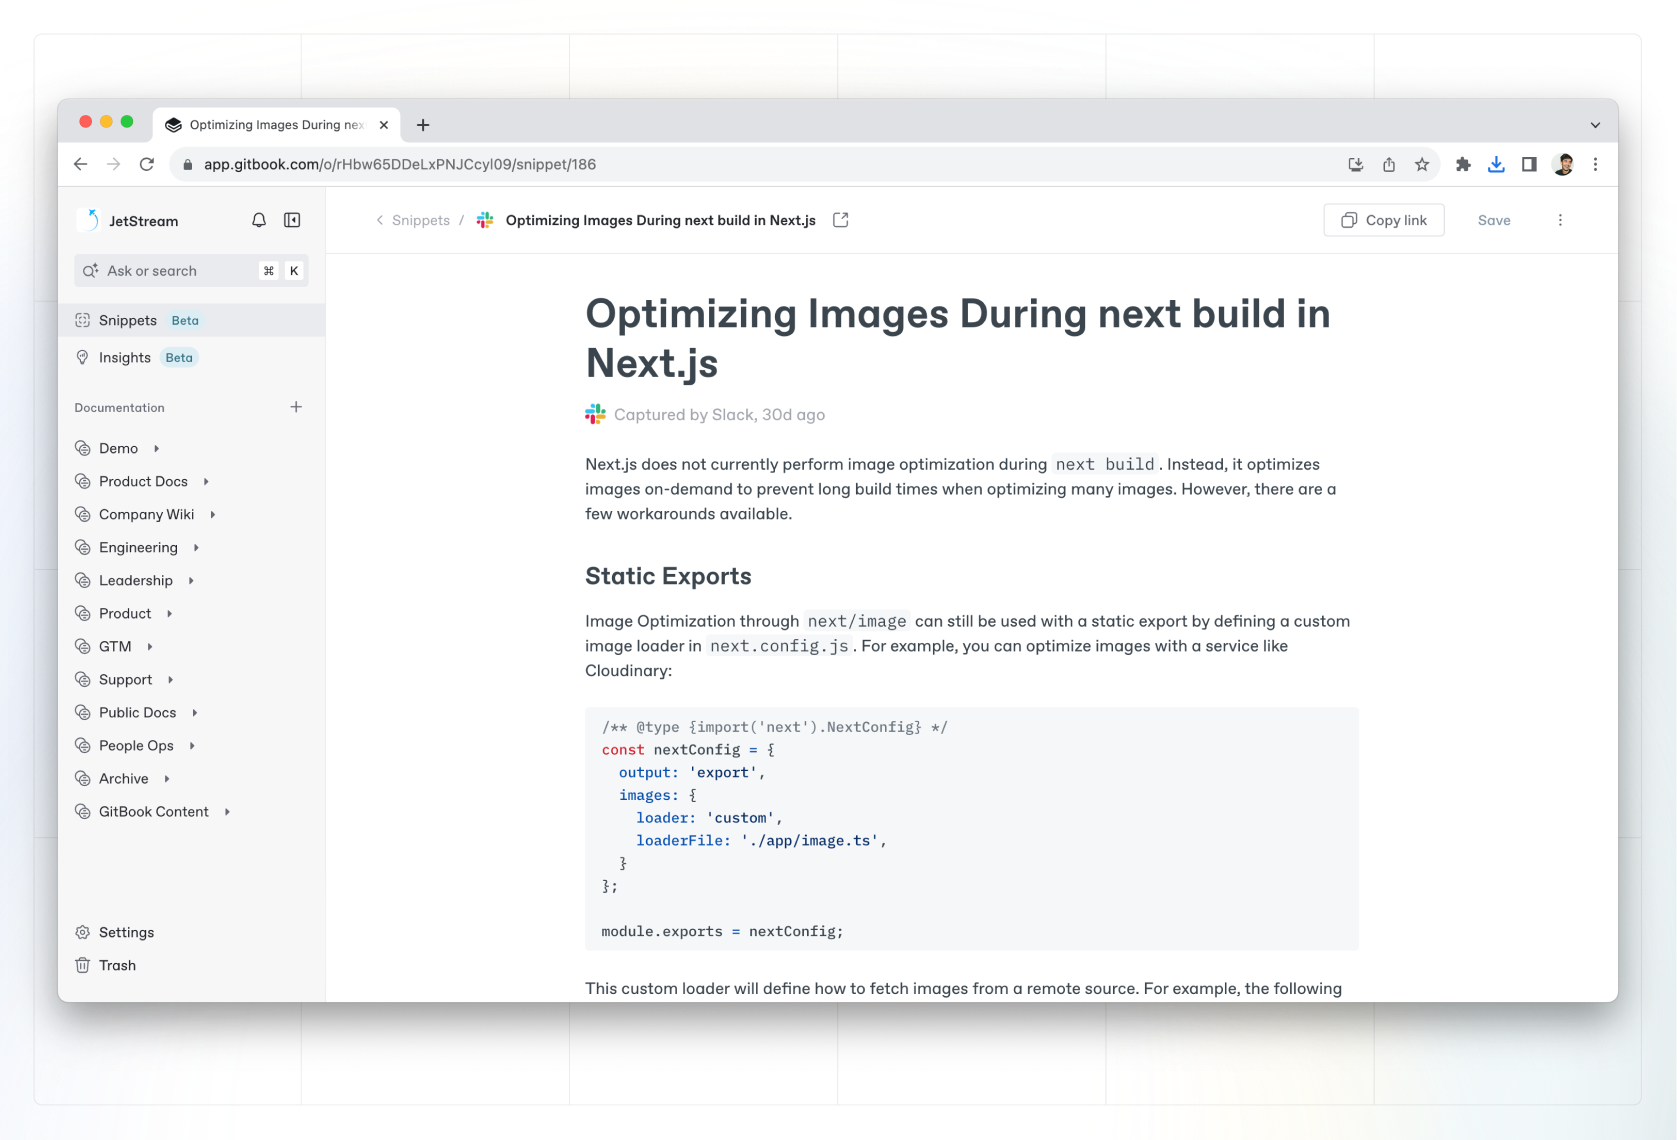Open the Trash in sidebar

(117, 965)
